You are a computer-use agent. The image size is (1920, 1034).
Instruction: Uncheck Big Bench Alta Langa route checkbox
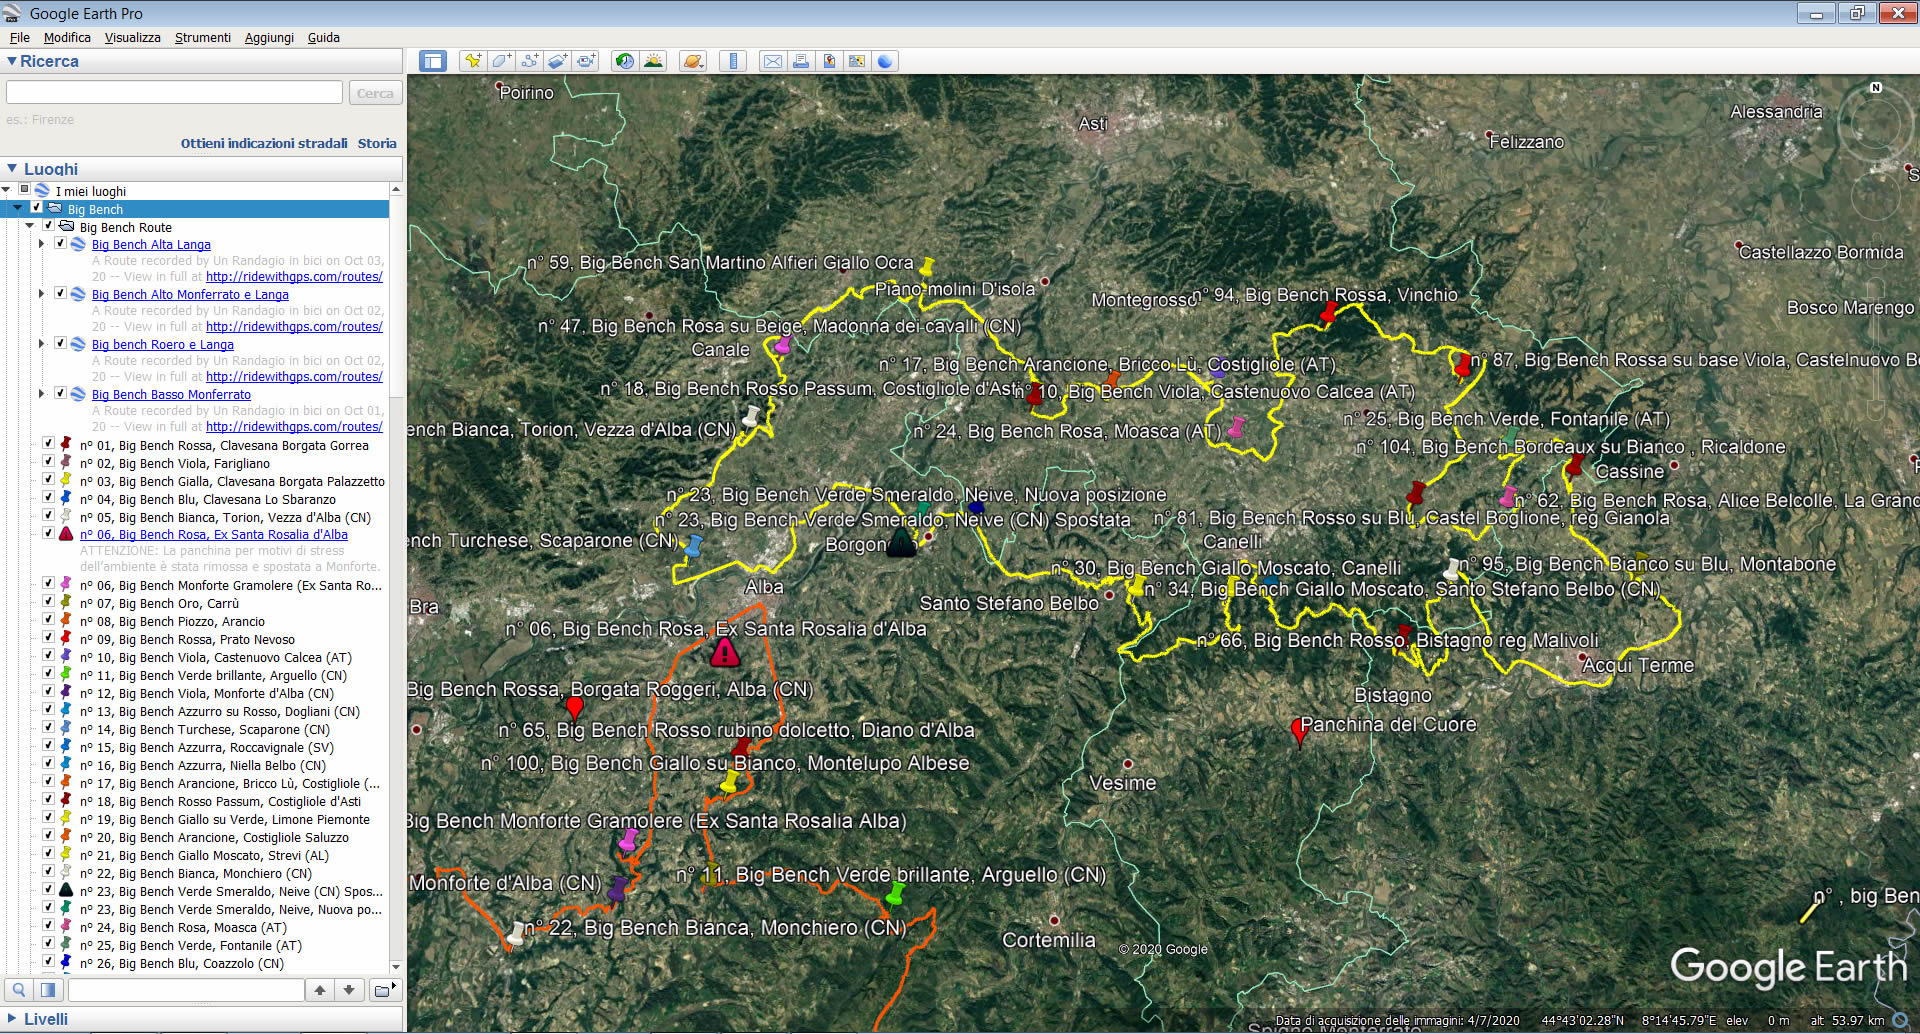click(x=60, y=243)
